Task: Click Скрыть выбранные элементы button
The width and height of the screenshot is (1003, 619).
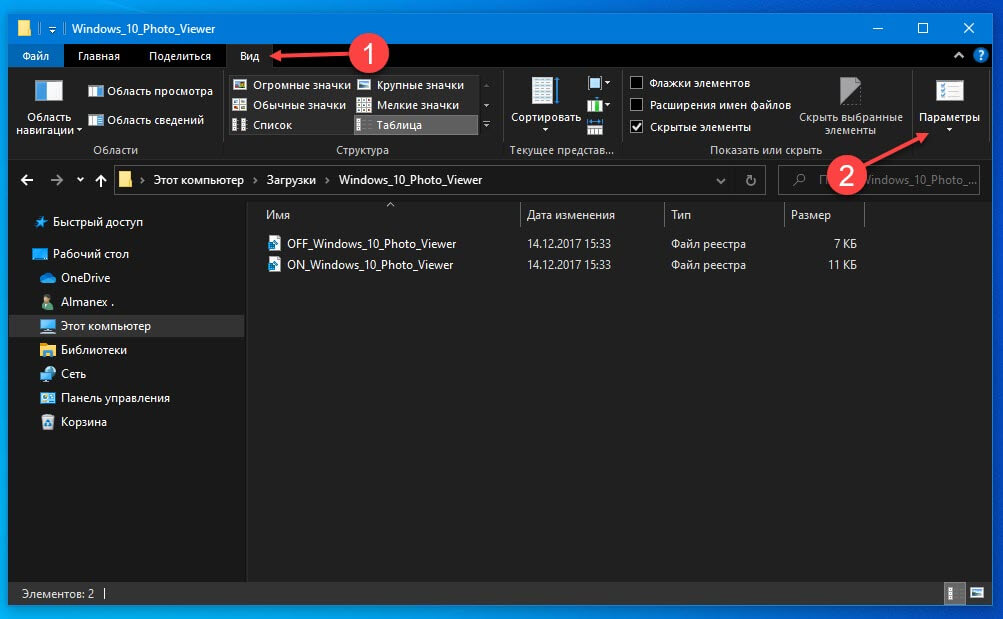Action: click(x=850, y=106)
